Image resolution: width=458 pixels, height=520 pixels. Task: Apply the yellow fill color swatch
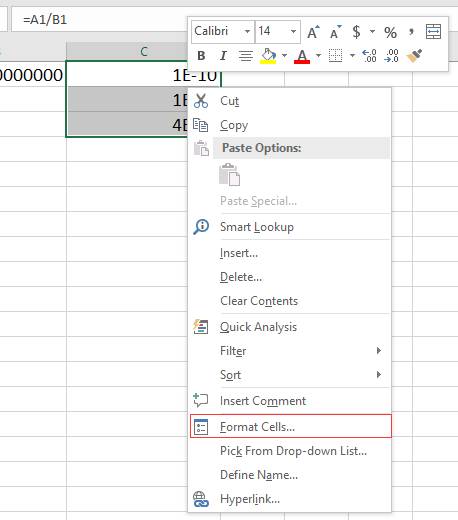pyautogui.click(x=268, y=56)
